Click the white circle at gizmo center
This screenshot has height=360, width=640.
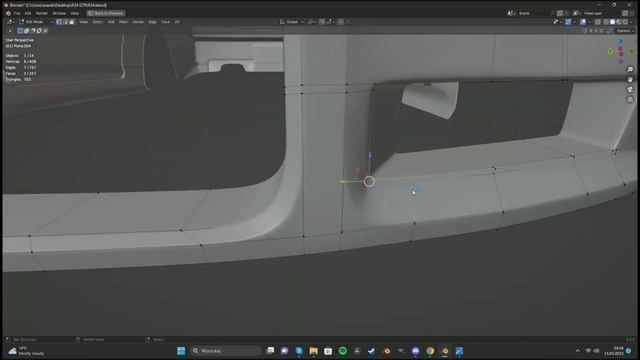coord(369,181)
